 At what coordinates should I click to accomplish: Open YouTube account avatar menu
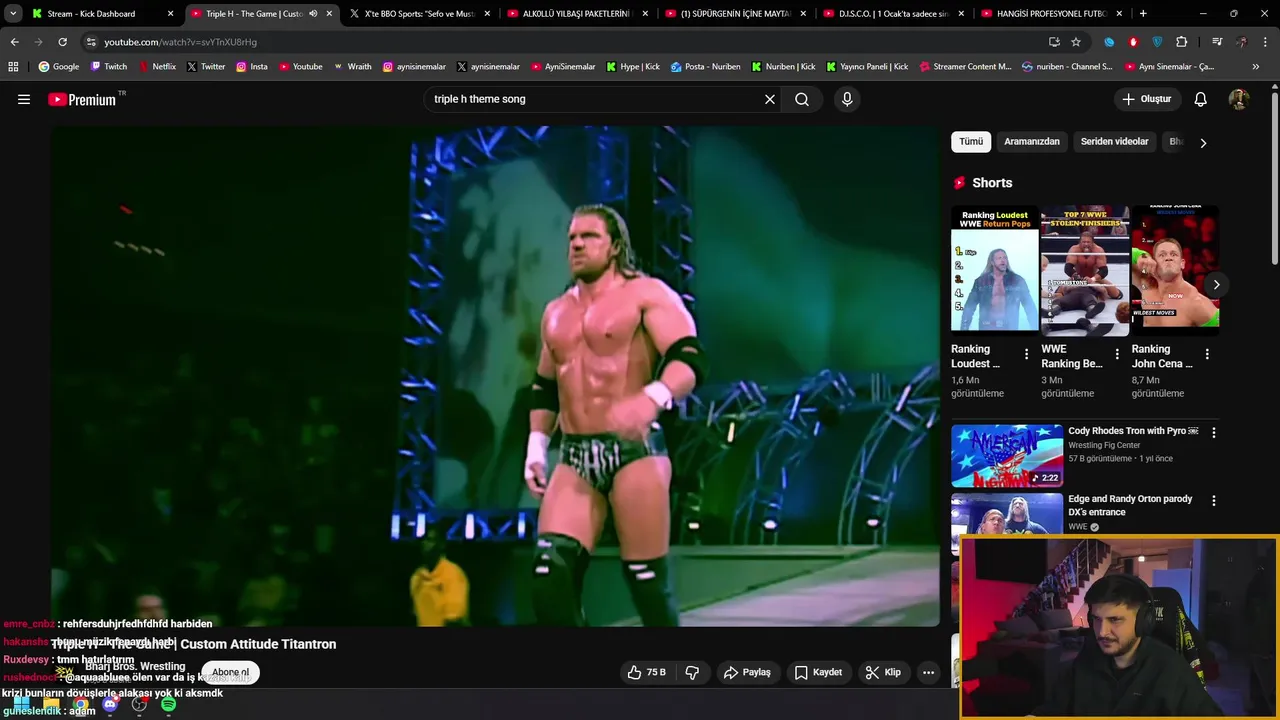pos(1239,99)
